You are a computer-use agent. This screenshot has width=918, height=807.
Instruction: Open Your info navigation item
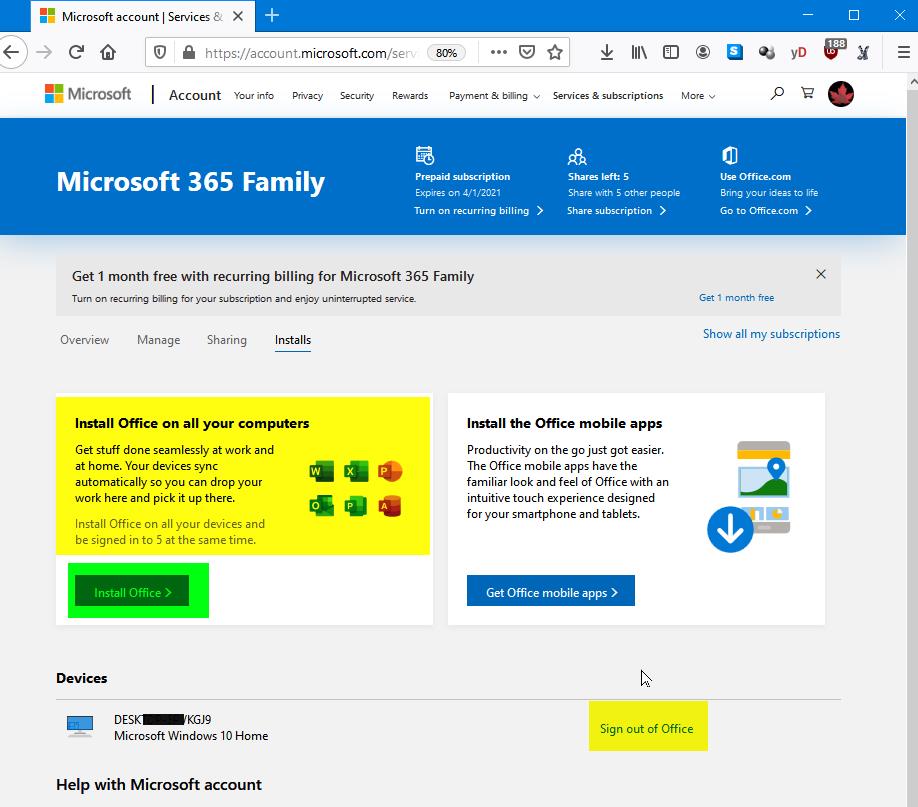pyautogui.click(x=254, y=95)
